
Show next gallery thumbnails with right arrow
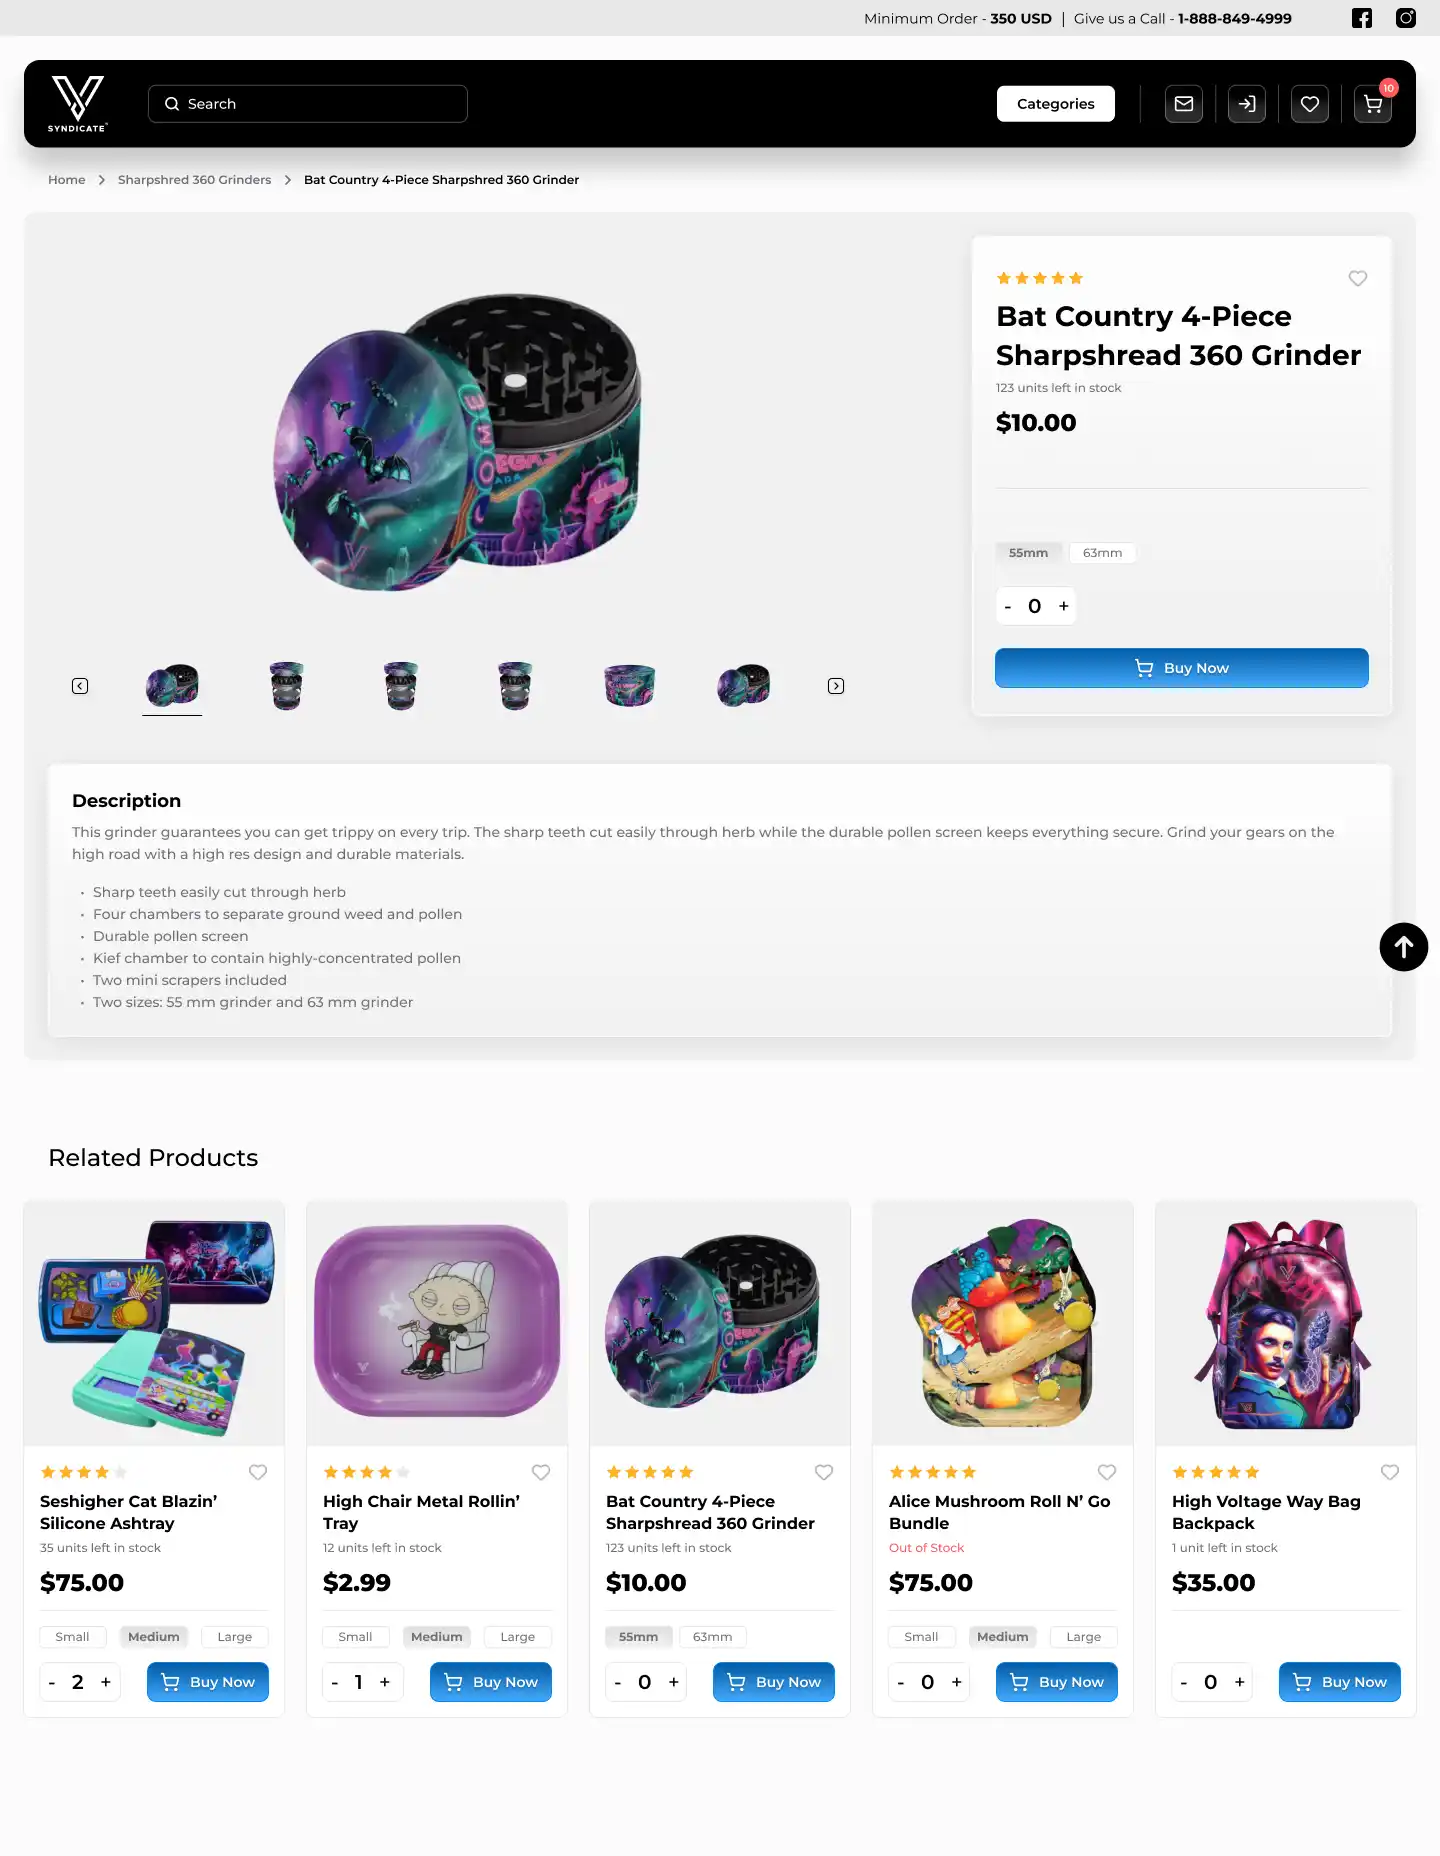[836, 686]
